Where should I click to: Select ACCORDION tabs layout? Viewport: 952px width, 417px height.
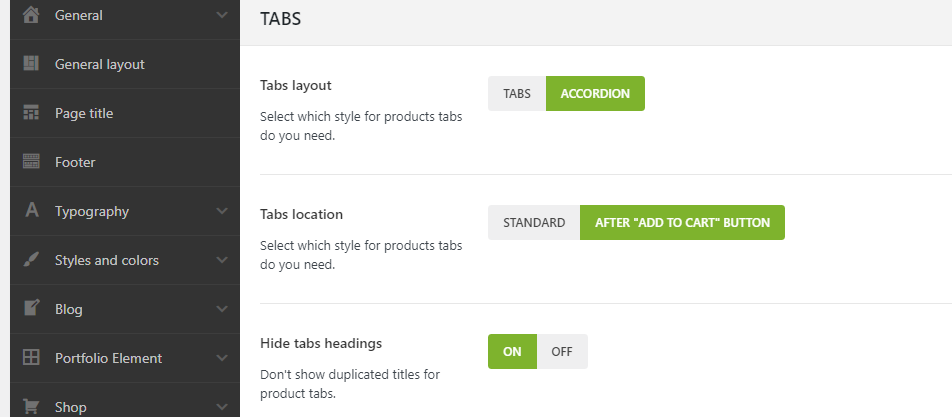tap(595, 94)
